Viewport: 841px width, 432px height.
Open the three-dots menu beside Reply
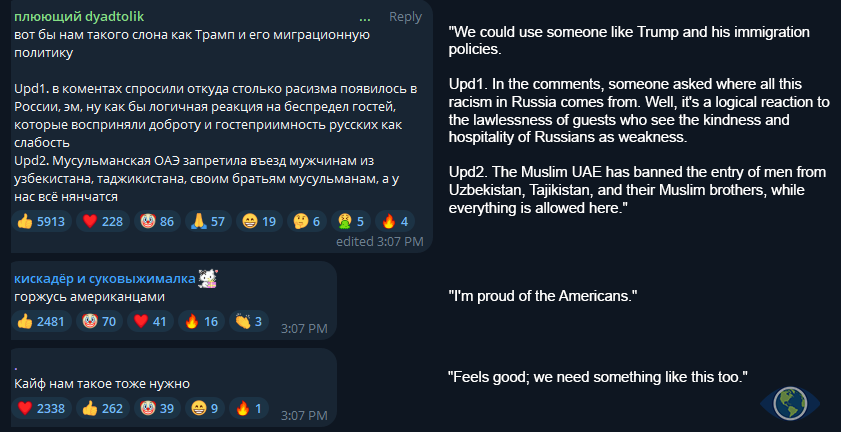pyautogui.click(x=367, y=16)
